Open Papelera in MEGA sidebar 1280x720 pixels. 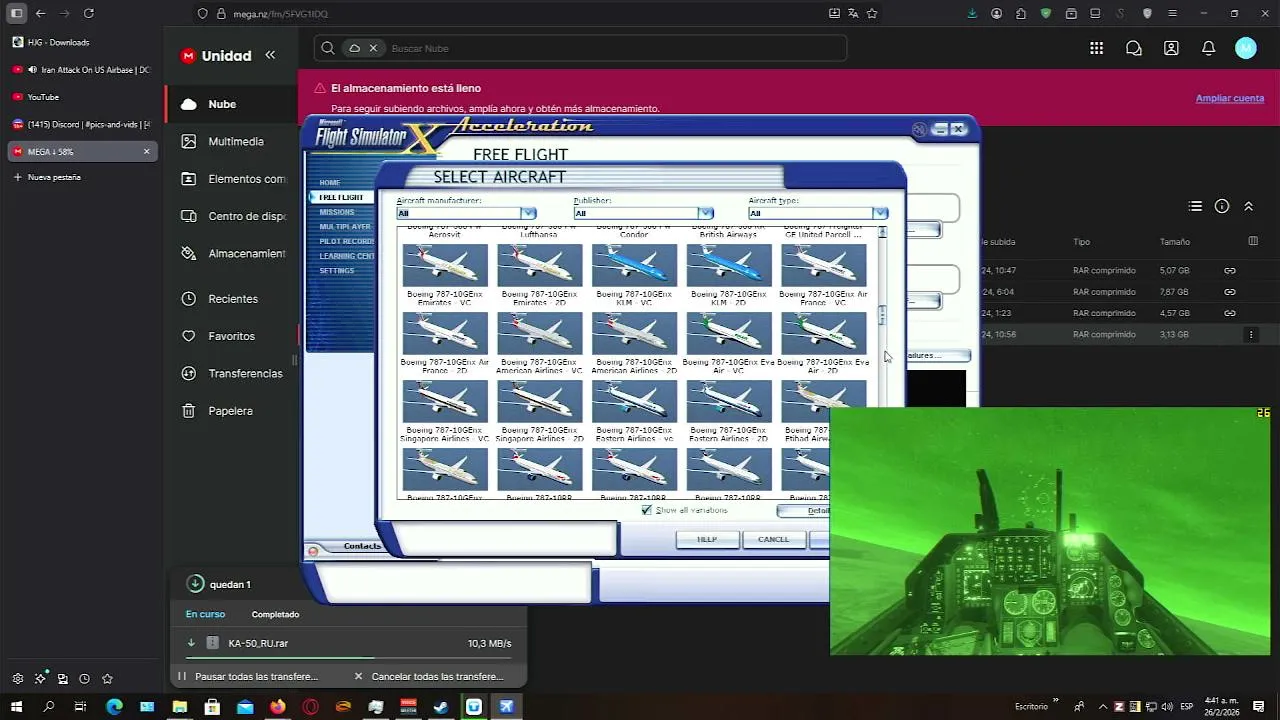[x=230, y=411]
